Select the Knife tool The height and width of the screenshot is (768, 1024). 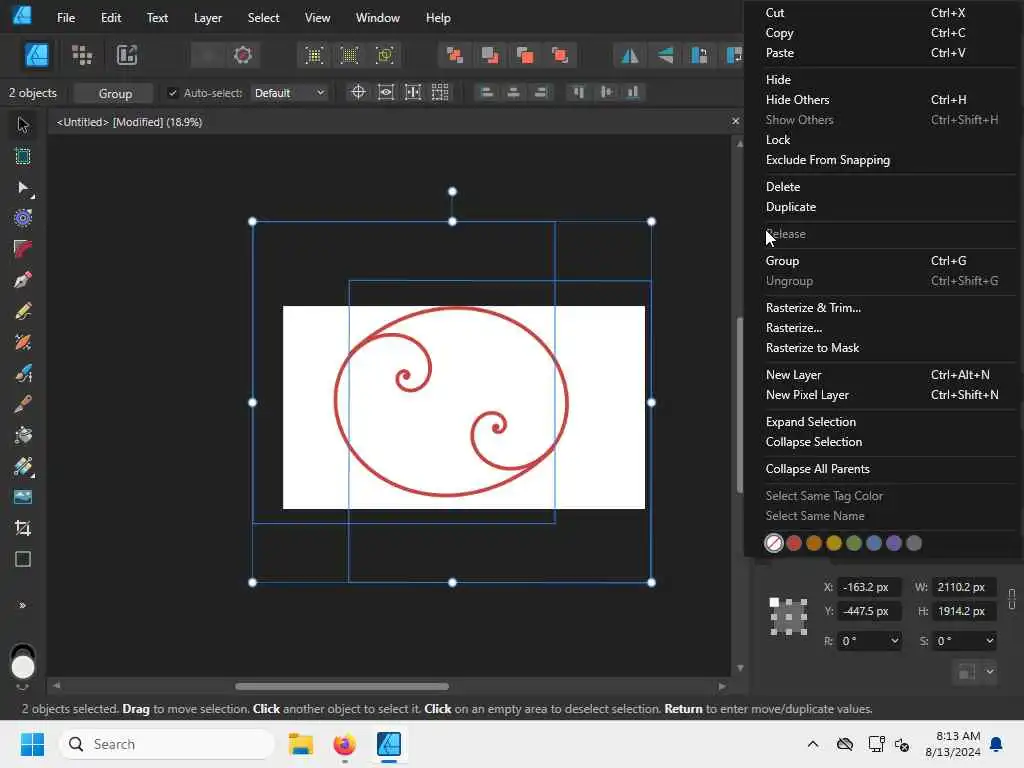23,404
